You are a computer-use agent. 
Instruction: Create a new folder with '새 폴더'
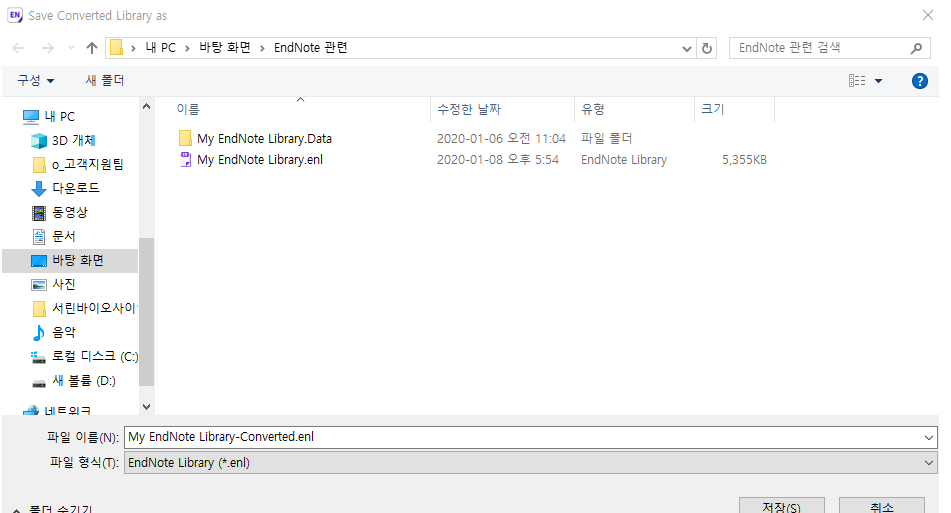(104, 80)
